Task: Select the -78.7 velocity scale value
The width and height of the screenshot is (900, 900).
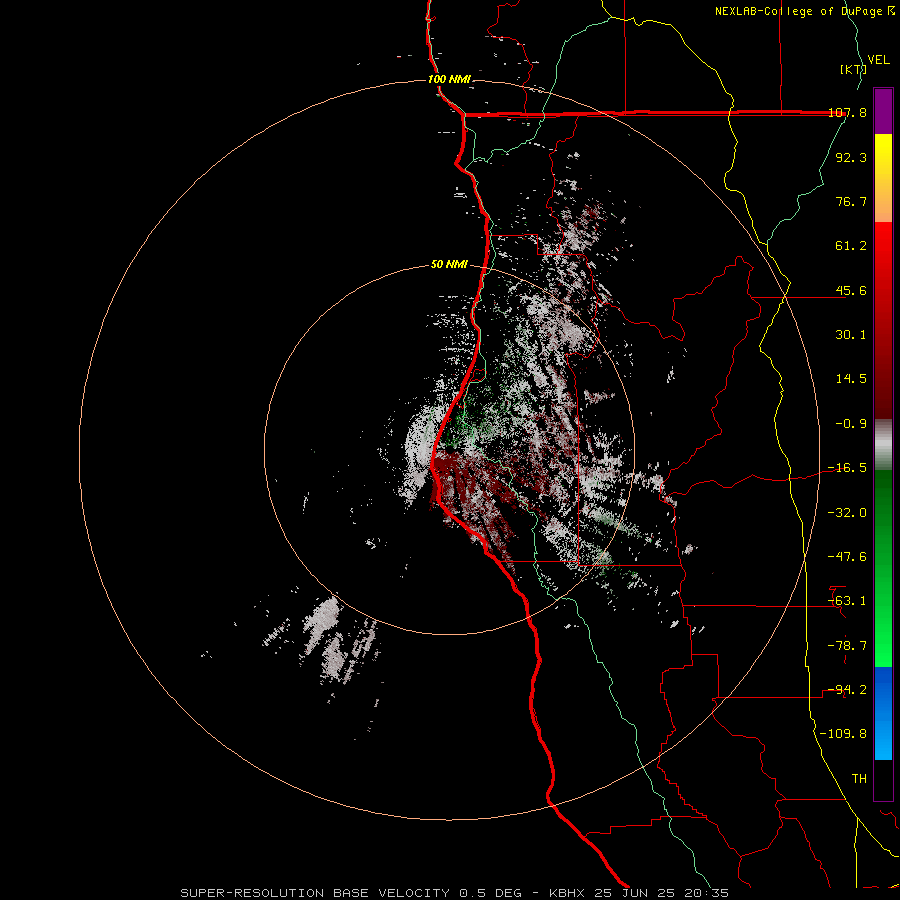Action: tap(847, 646)
